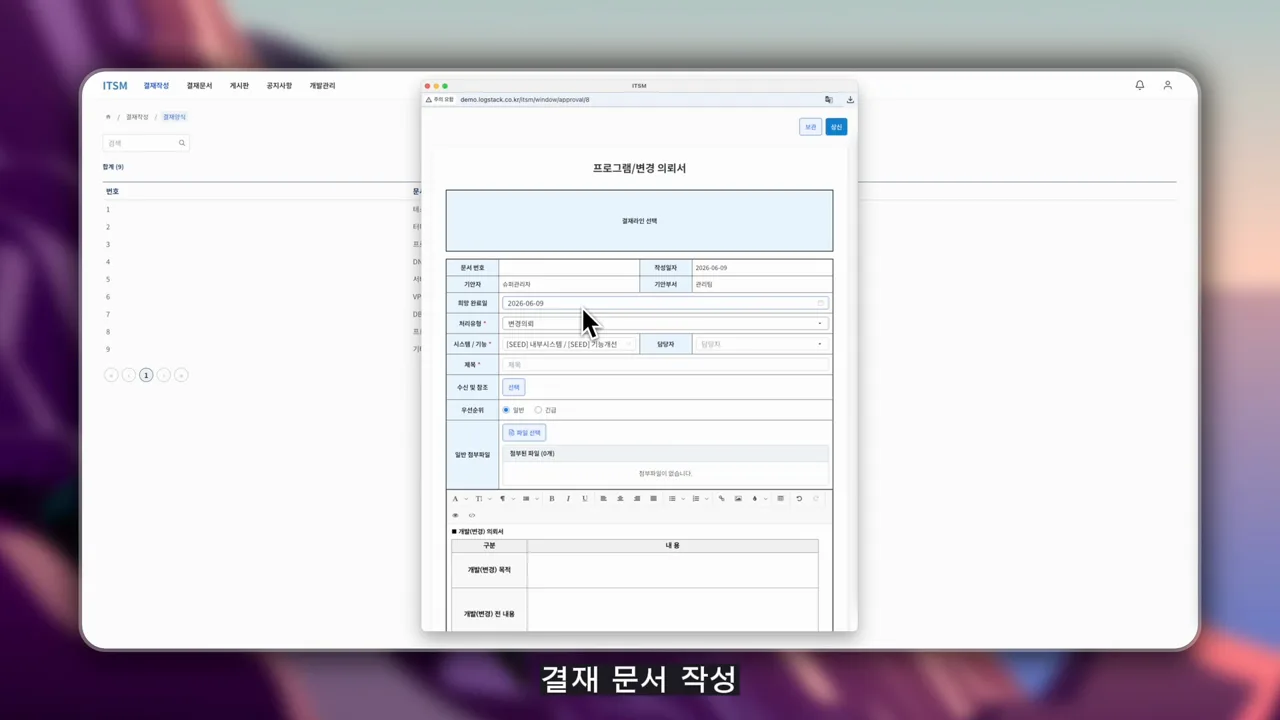This screenshot has width=1280, height=720.
Task: Expand the font color dropdown in editor
Action: click(x=466, y=498)
